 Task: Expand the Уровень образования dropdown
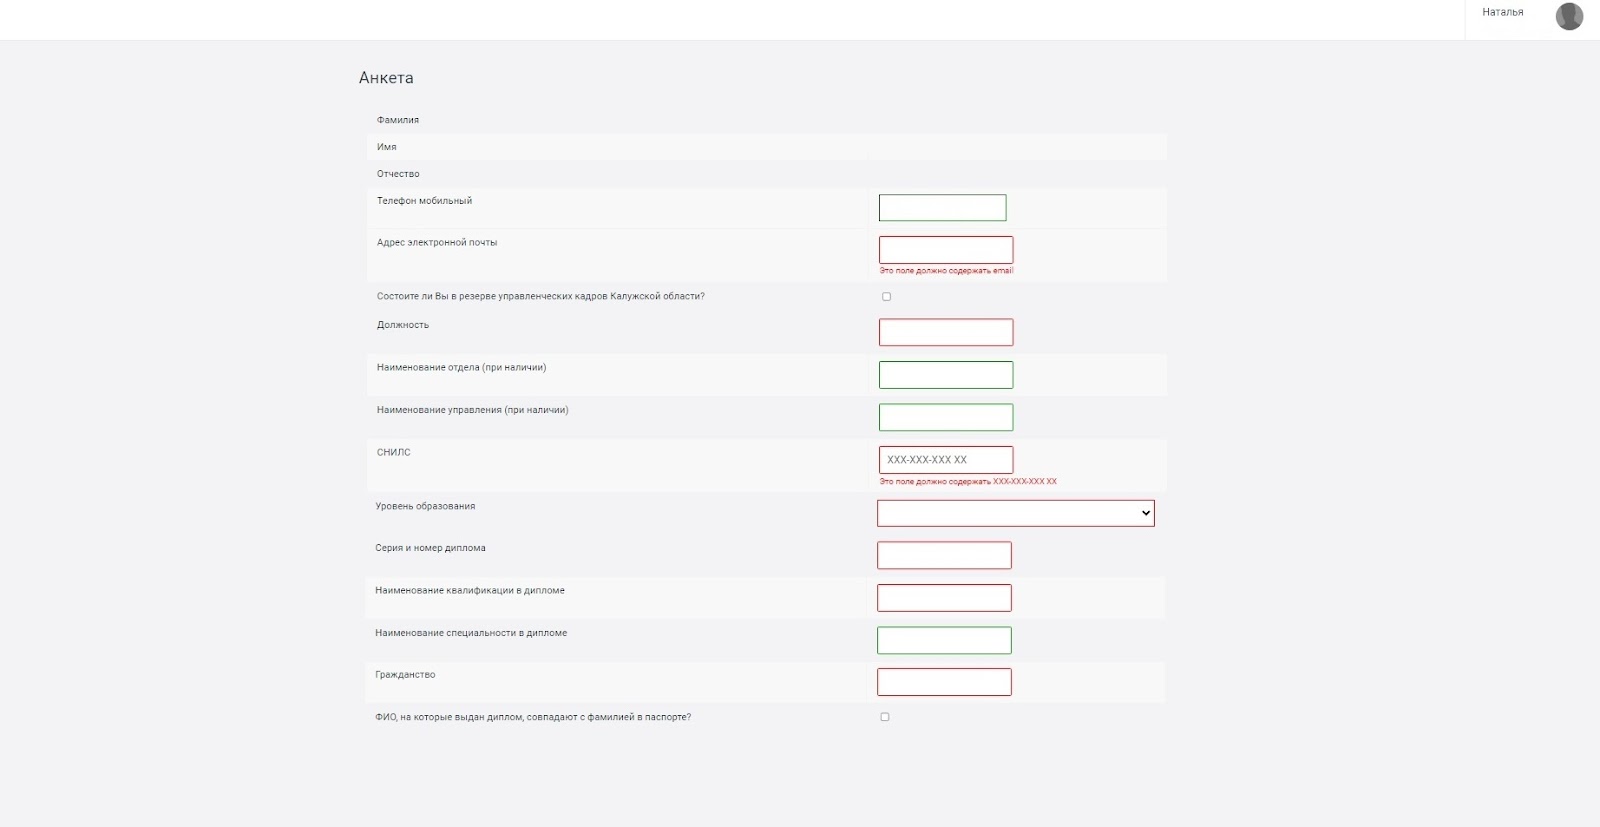(x=1015, y=513)
